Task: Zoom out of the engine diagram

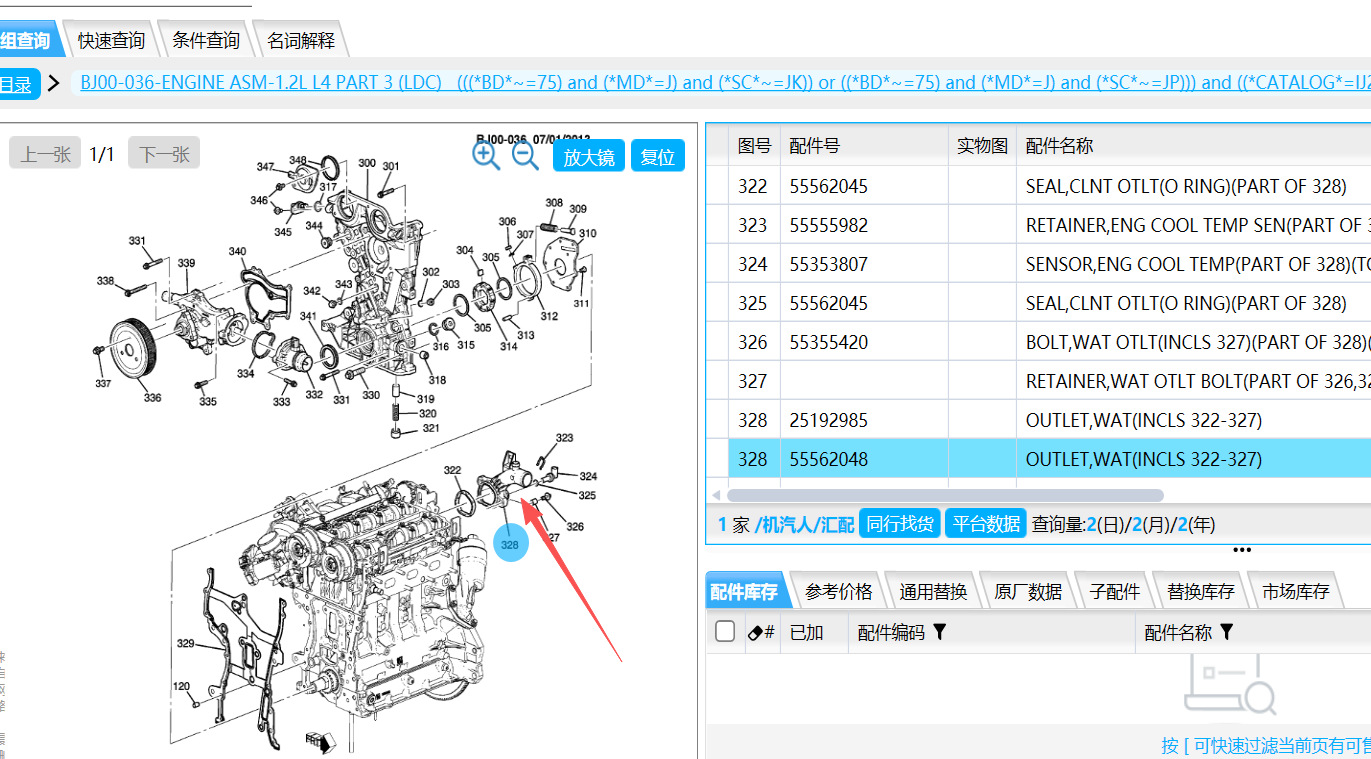Action: pos(526,155)
